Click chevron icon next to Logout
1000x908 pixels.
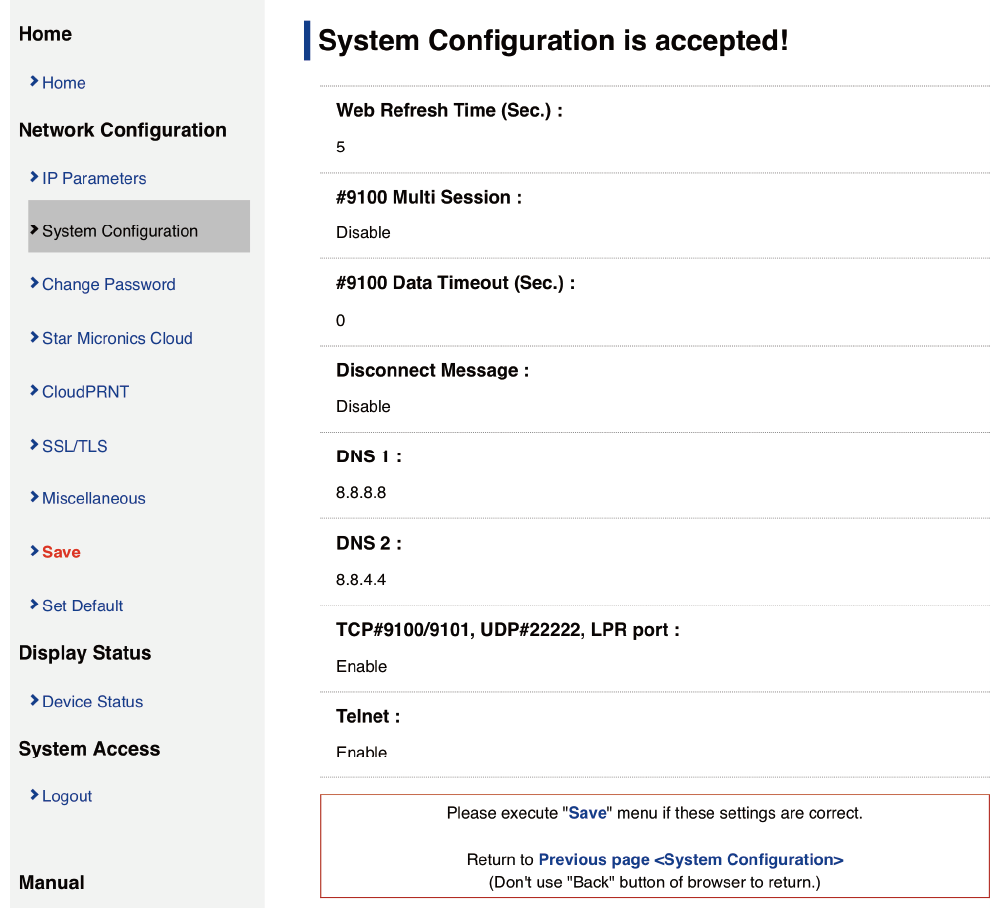click(x=34, y=795)
